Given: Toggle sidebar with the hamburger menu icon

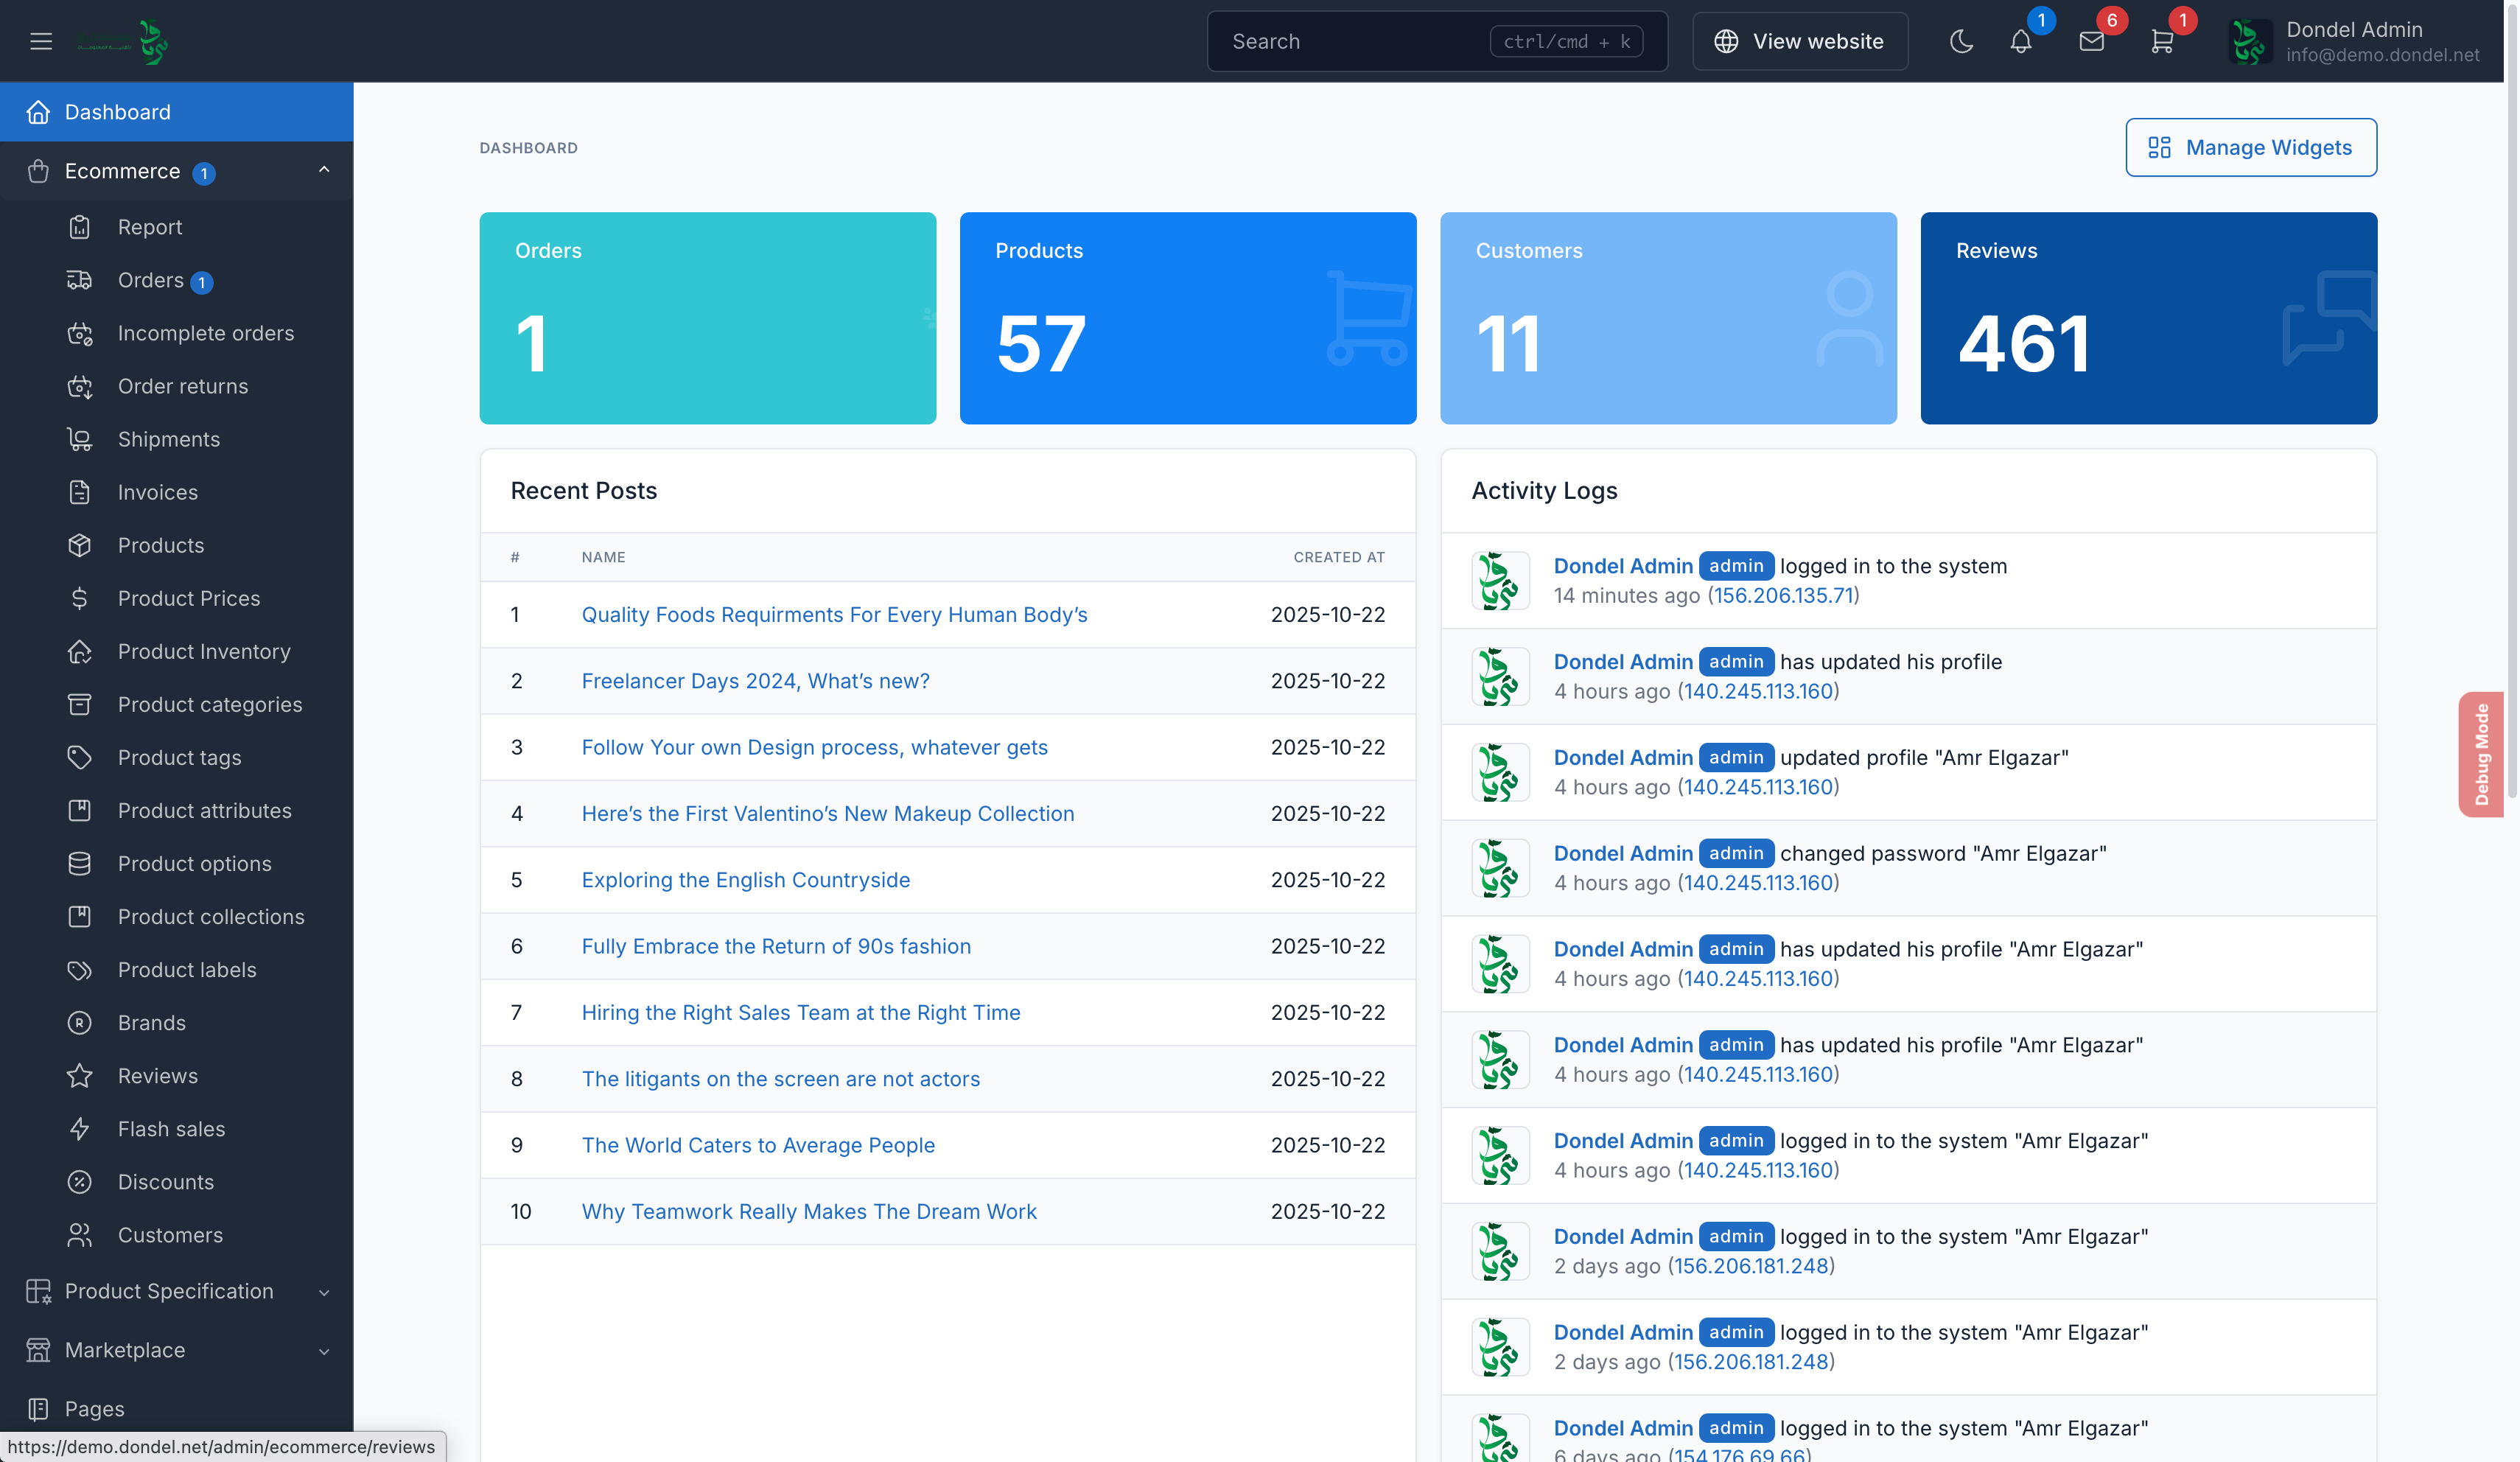Looking at the screenshot, I should click(x=41, y=41).
